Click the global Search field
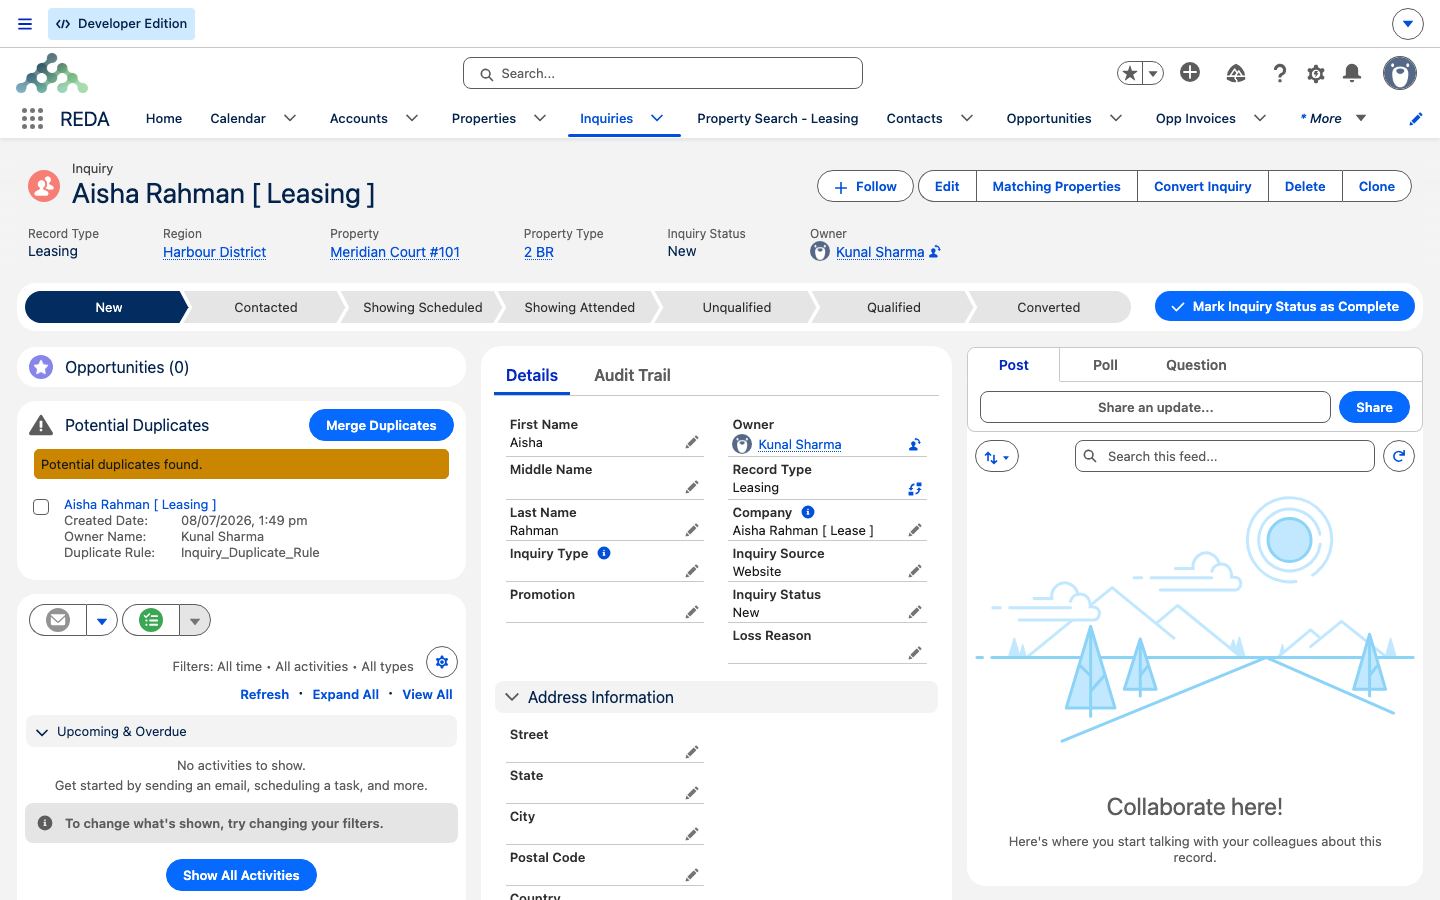This screenshot has height=900, width=1440. pyautogui.click(x=663, y=73)
